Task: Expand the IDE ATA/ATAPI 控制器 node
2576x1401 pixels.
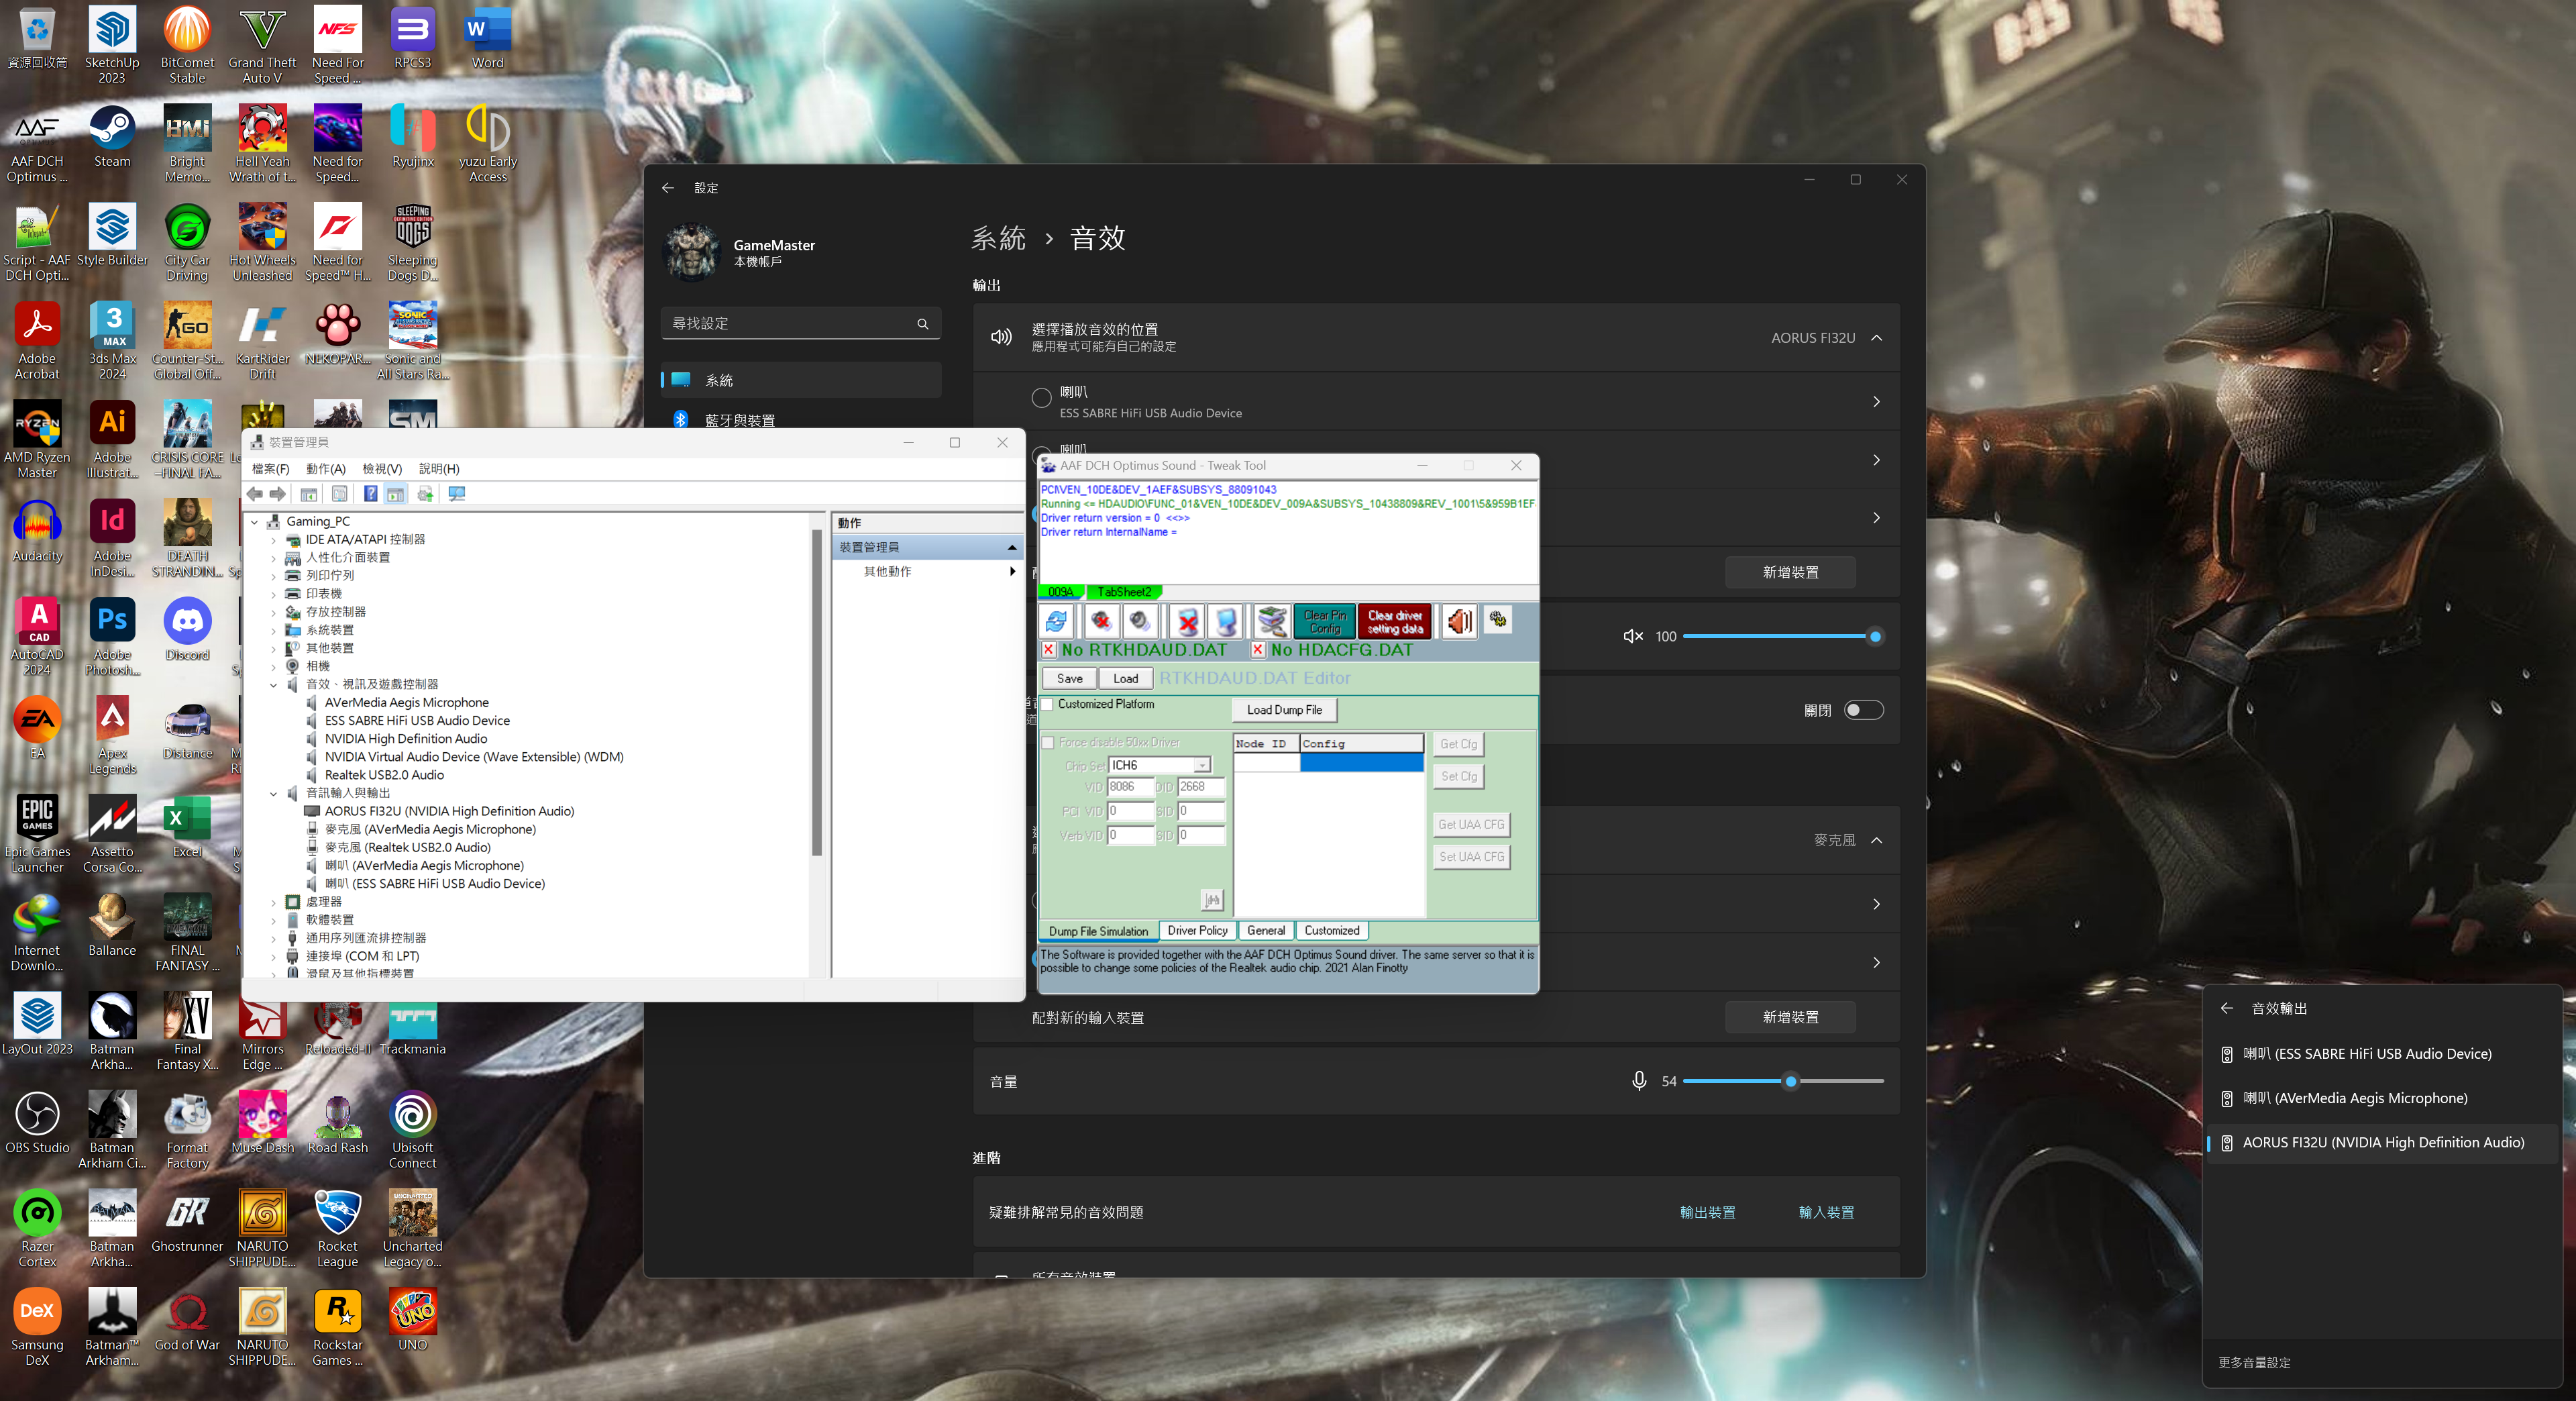Action: coord(273,540)
